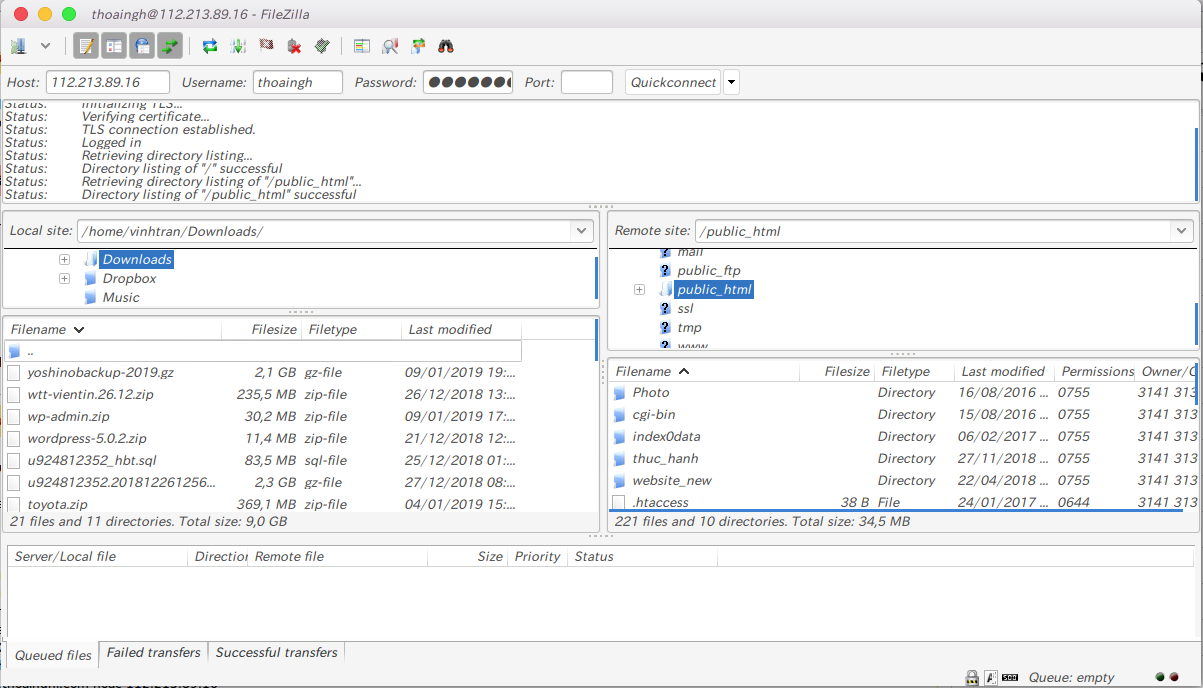This screenshot has width=1203, height=688.
Task: Select the .htaccess file icon
Action: pyautogui.click(x=619, y=502)
